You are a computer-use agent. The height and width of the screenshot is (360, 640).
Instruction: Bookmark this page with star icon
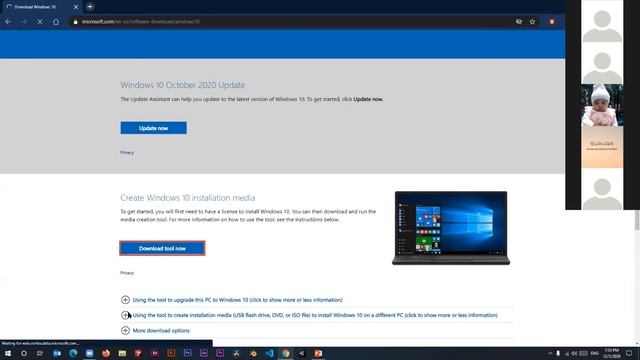coord(532,22)
